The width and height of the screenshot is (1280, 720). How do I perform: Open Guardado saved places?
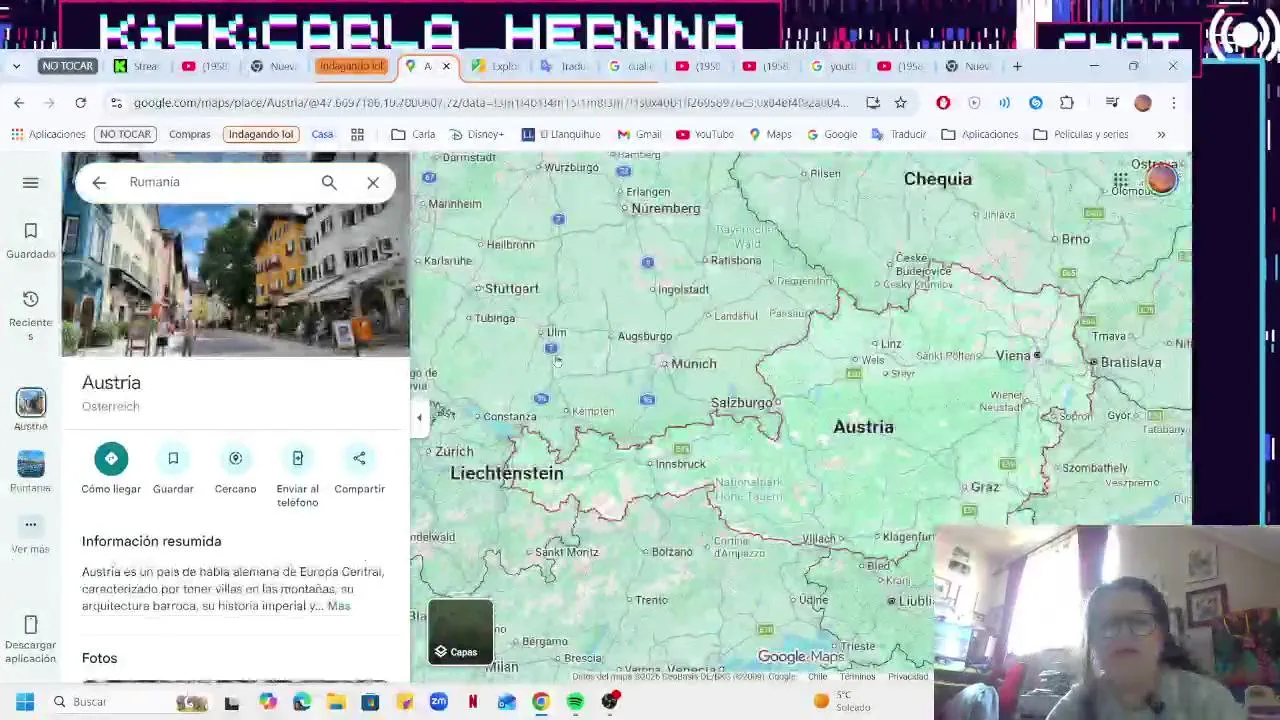pos(30,240)
